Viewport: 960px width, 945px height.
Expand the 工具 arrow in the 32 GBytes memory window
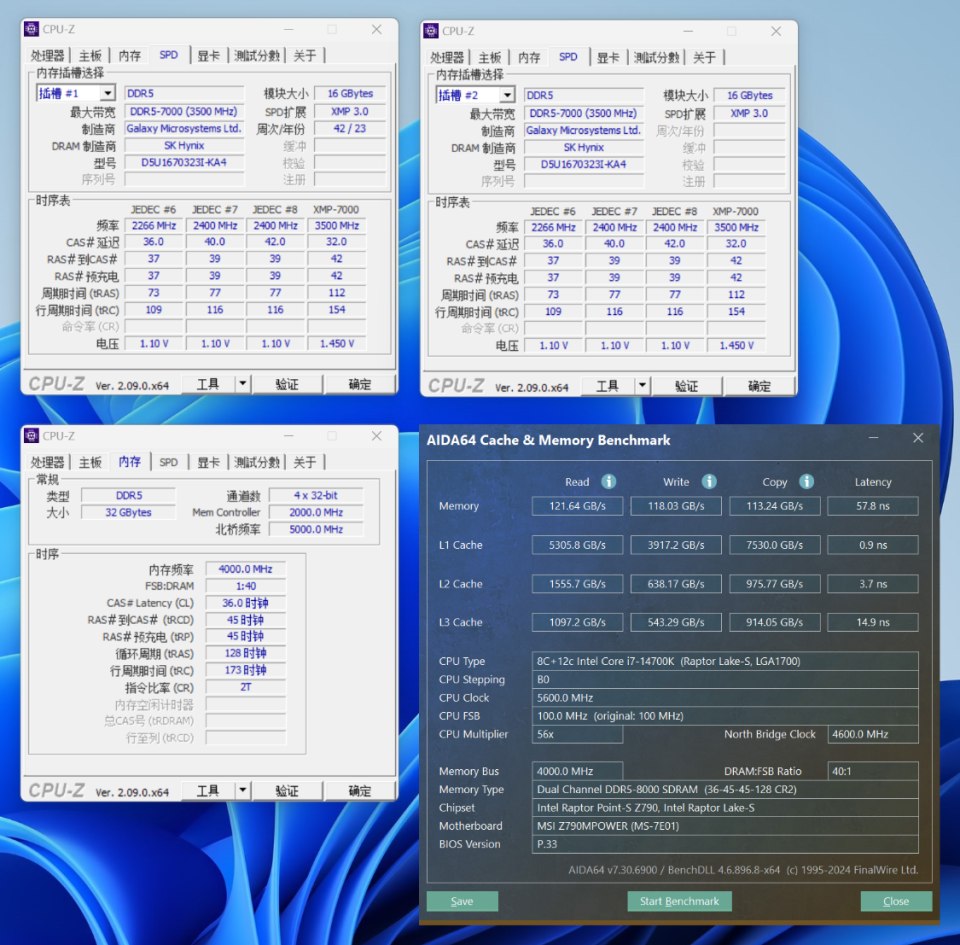[x=243, y=790]
